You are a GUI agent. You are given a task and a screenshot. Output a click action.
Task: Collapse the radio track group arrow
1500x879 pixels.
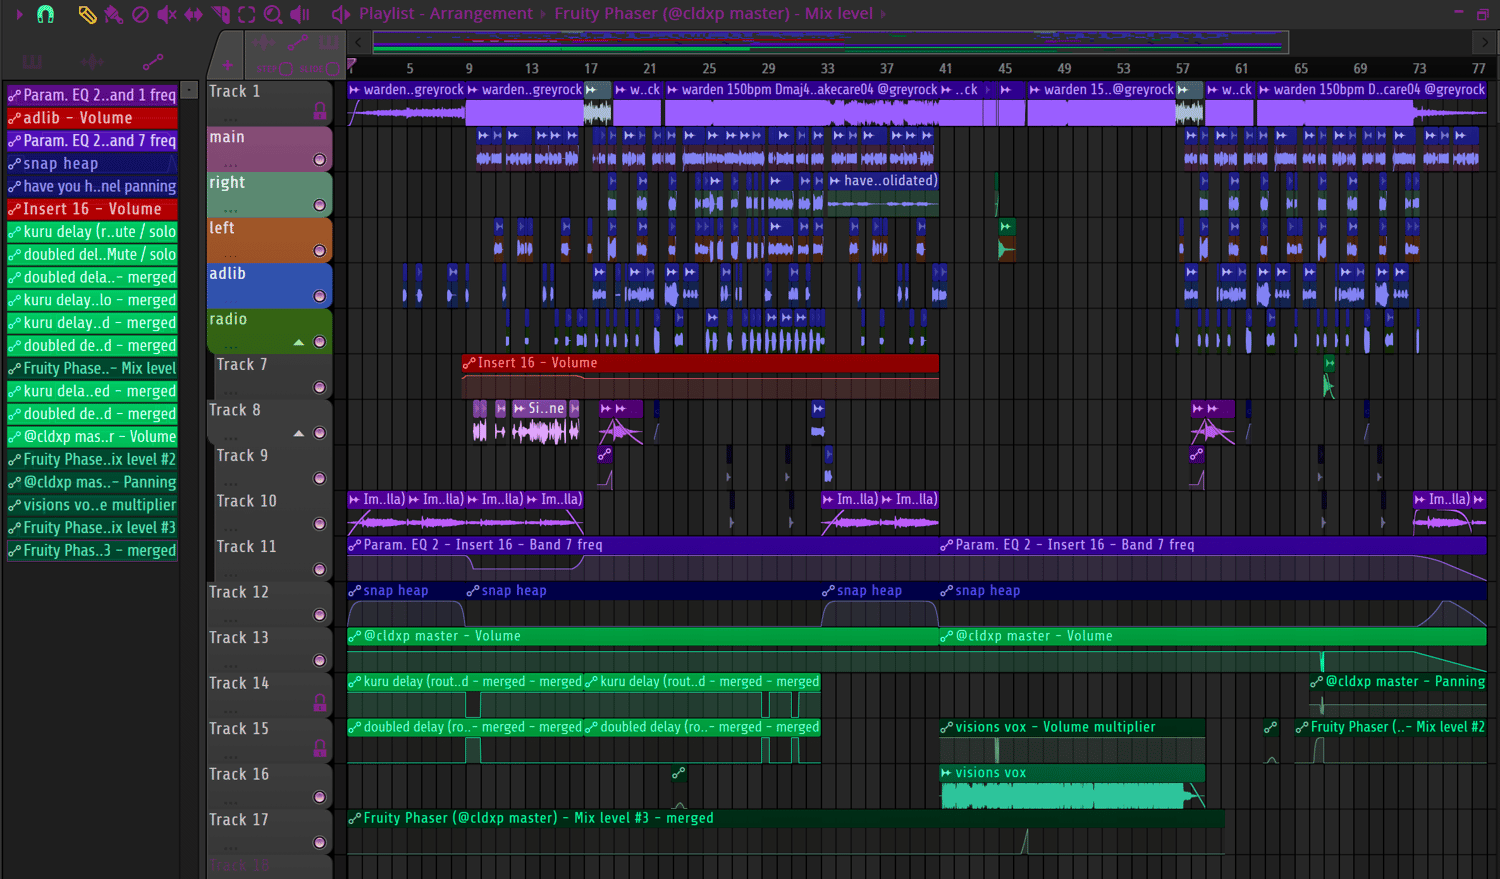pos(298,342)
